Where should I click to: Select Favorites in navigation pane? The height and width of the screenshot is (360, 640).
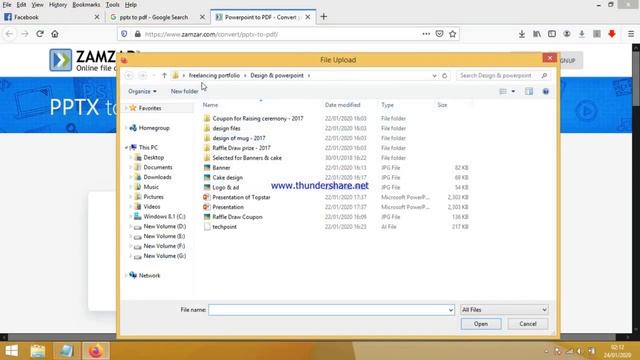(x=149, y=108)
